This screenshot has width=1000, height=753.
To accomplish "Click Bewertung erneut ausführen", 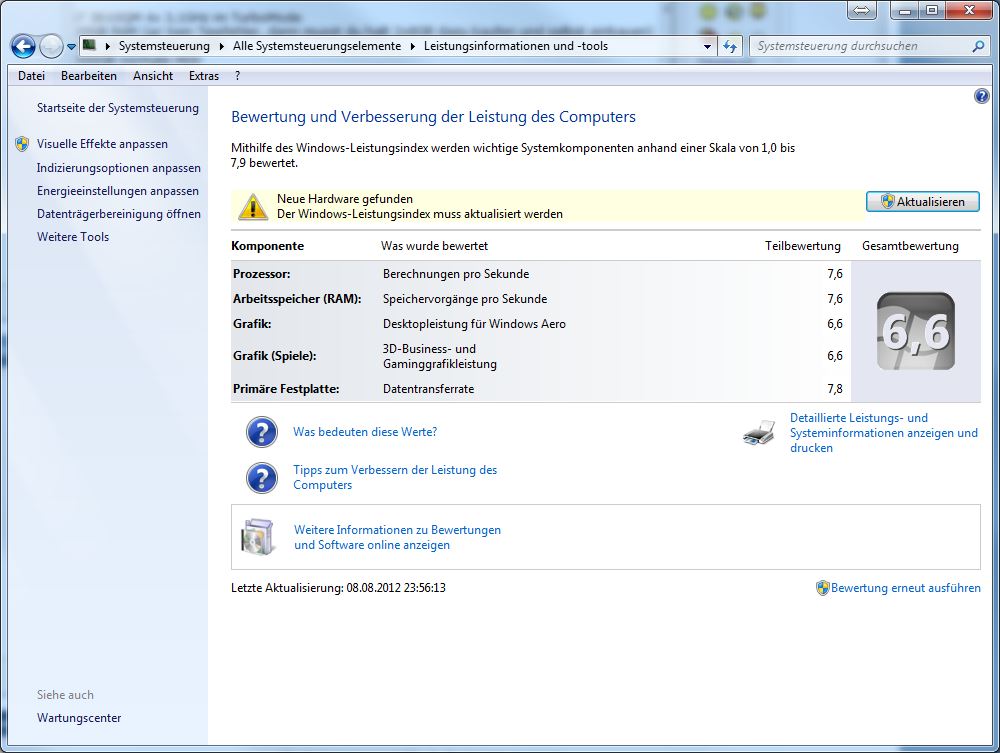I will [x=906, y=588].
